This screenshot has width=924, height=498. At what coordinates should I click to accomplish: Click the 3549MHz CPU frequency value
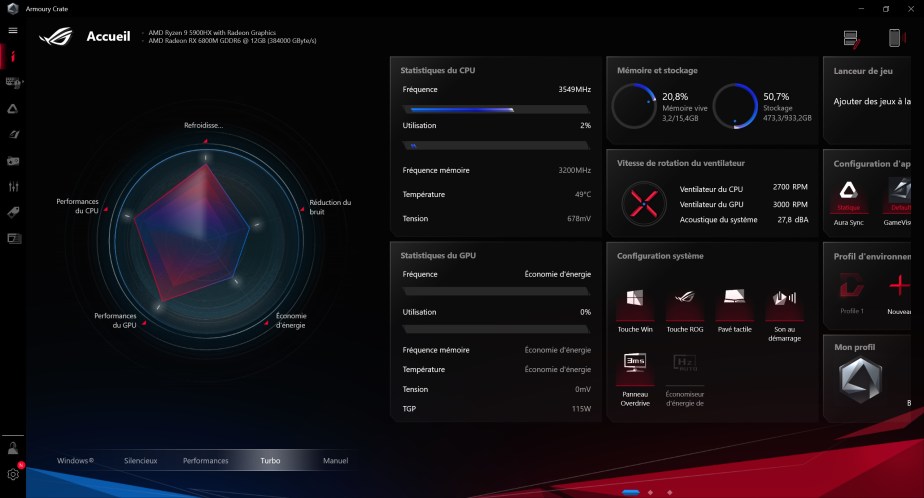pyautogui.click(x=575, y=90)
